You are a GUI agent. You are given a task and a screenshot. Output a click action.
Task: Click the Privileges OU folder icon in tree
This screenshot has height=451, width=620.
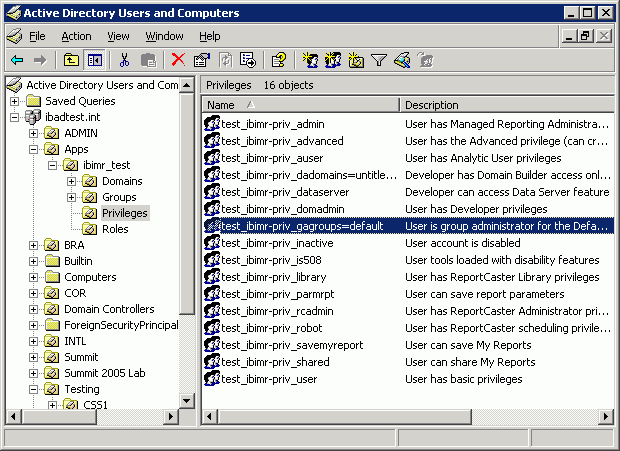click(90, 213)
